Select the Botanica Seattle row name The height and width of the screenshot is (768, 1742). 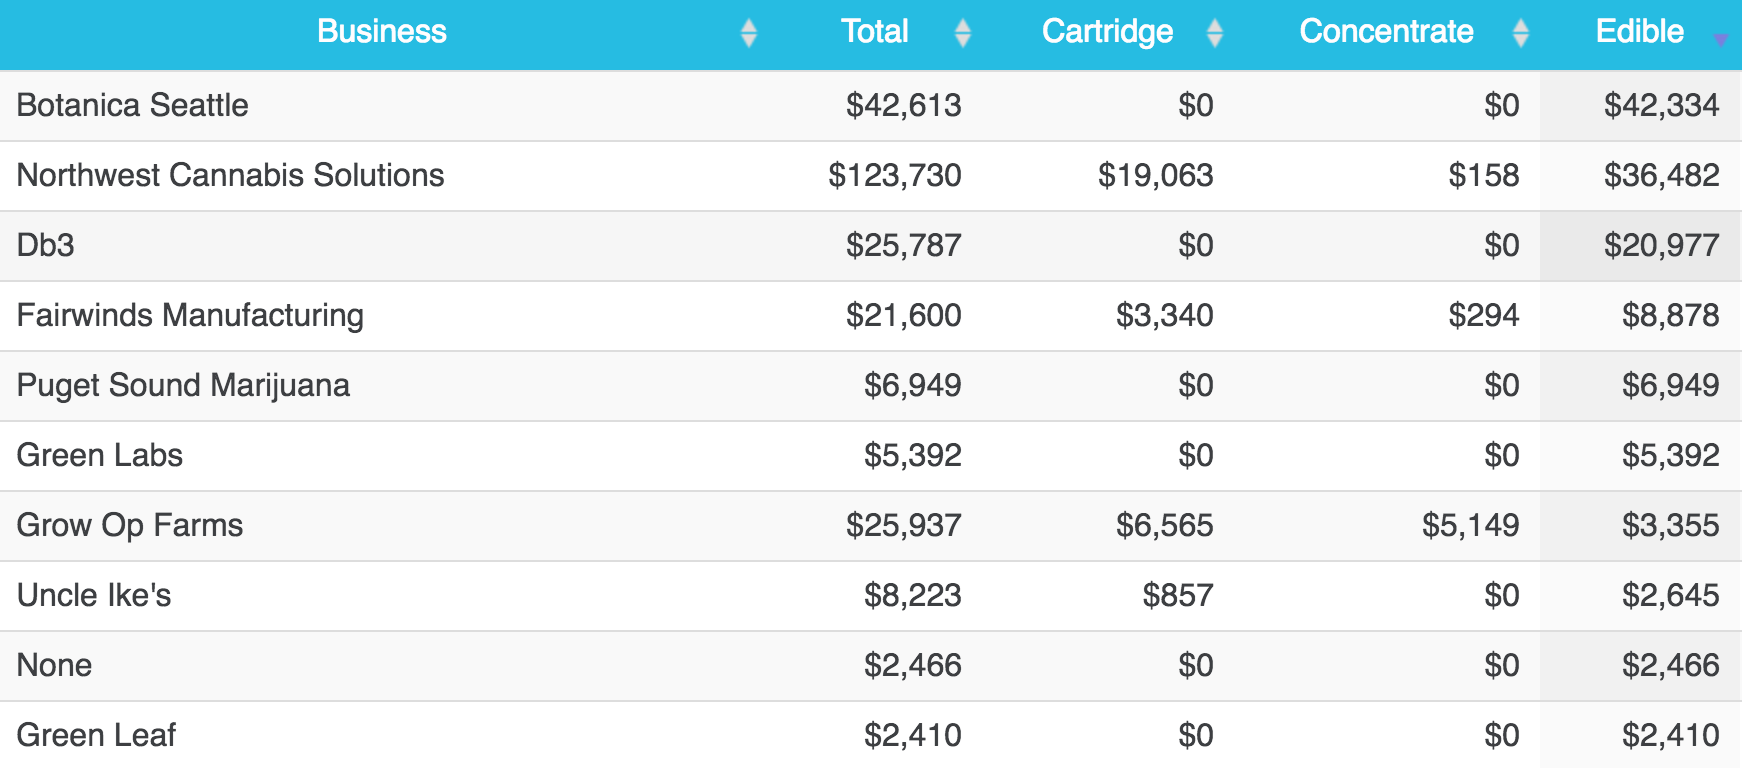coord(133,105)
